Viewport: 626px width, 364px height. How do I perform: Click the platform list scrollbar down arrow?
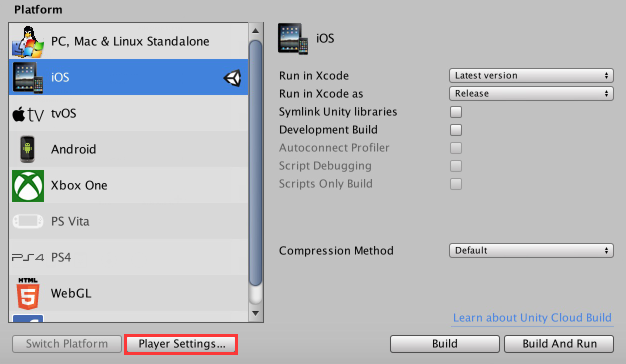point(256,313)
